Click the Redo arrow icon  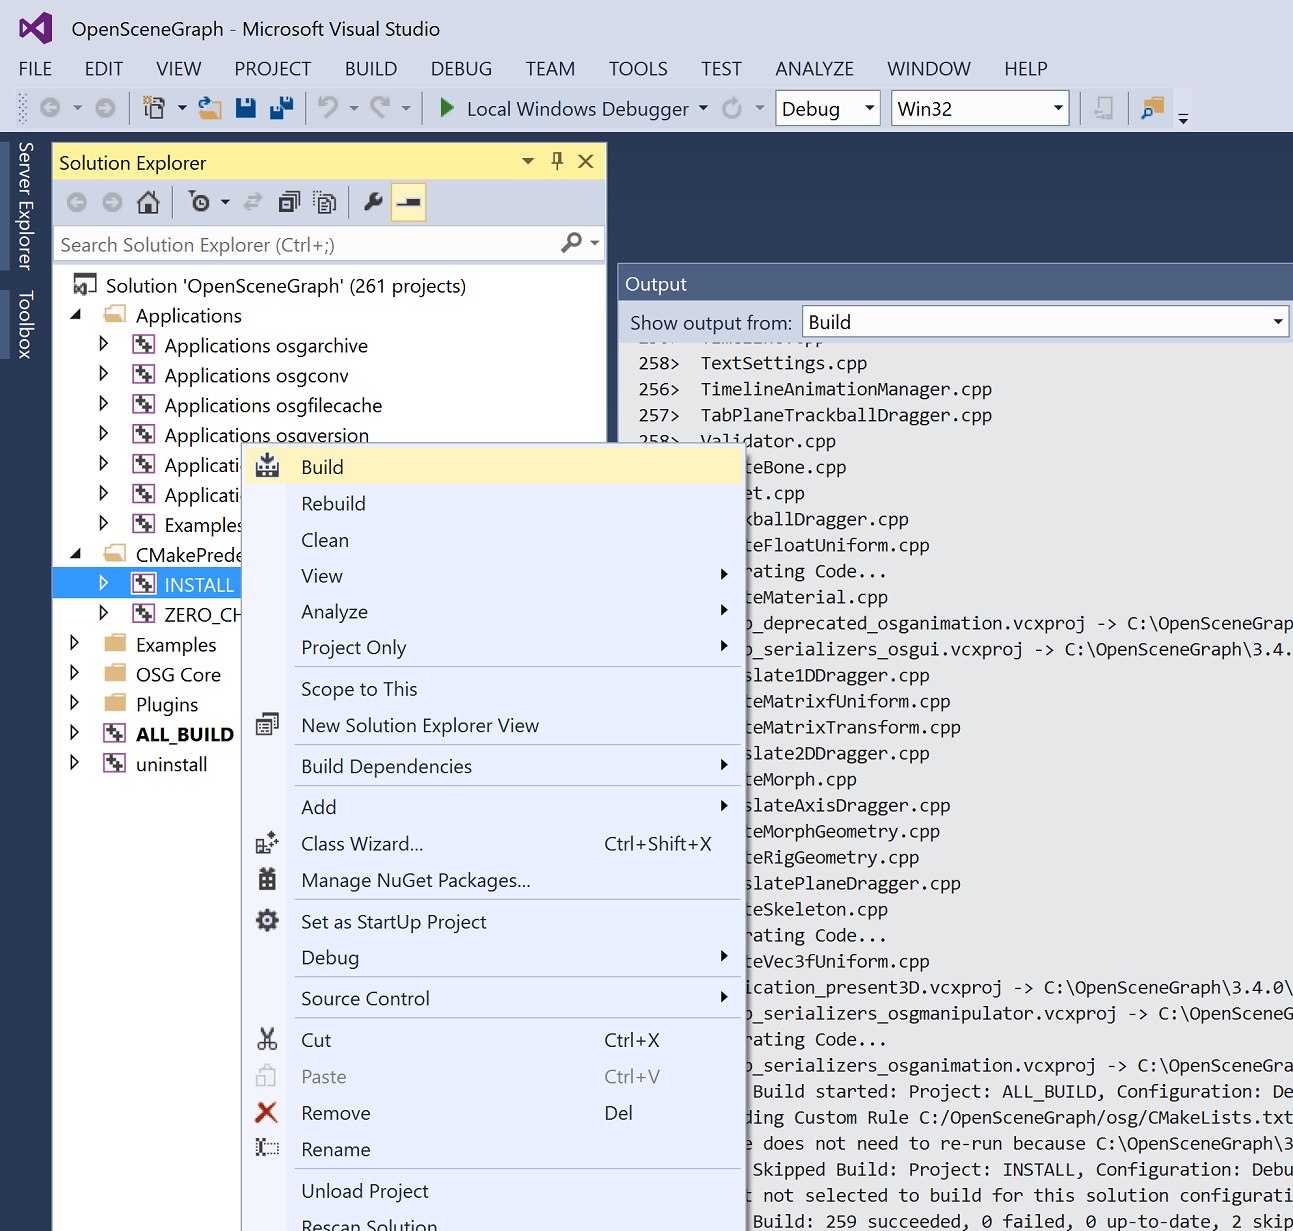tap(380, 107)
